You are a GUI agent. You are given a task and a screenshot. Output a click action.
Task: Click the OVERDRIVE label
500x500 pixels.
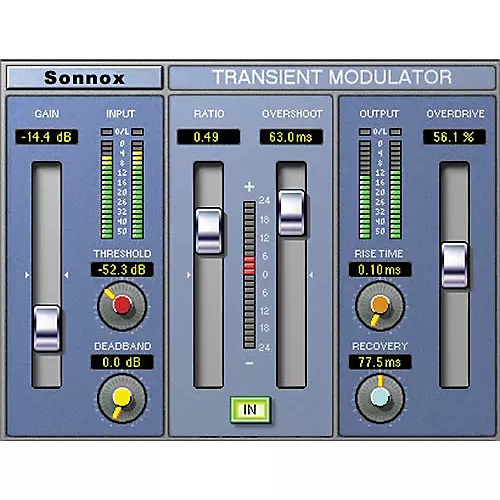click(455, 114)
